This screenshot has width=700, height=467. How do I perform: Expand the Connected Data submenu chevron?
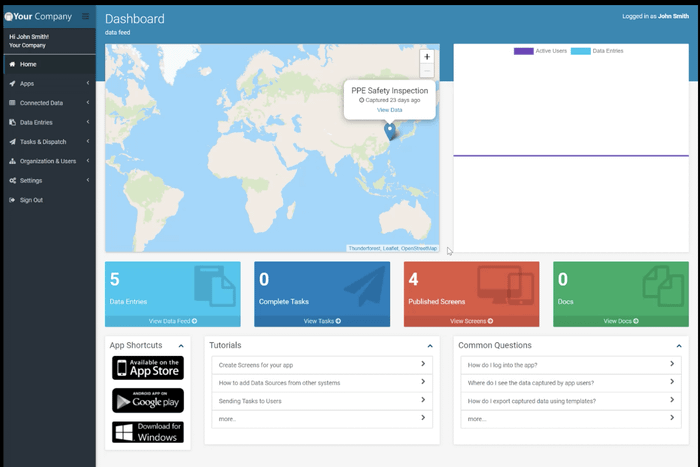[x=88, y=102]
